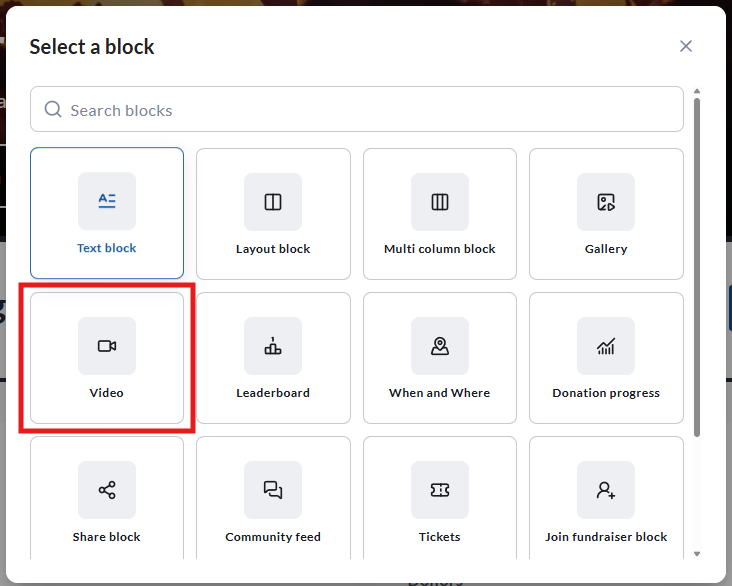
Task: Click the block list scrollbar thumb
Action: (697, 267)
